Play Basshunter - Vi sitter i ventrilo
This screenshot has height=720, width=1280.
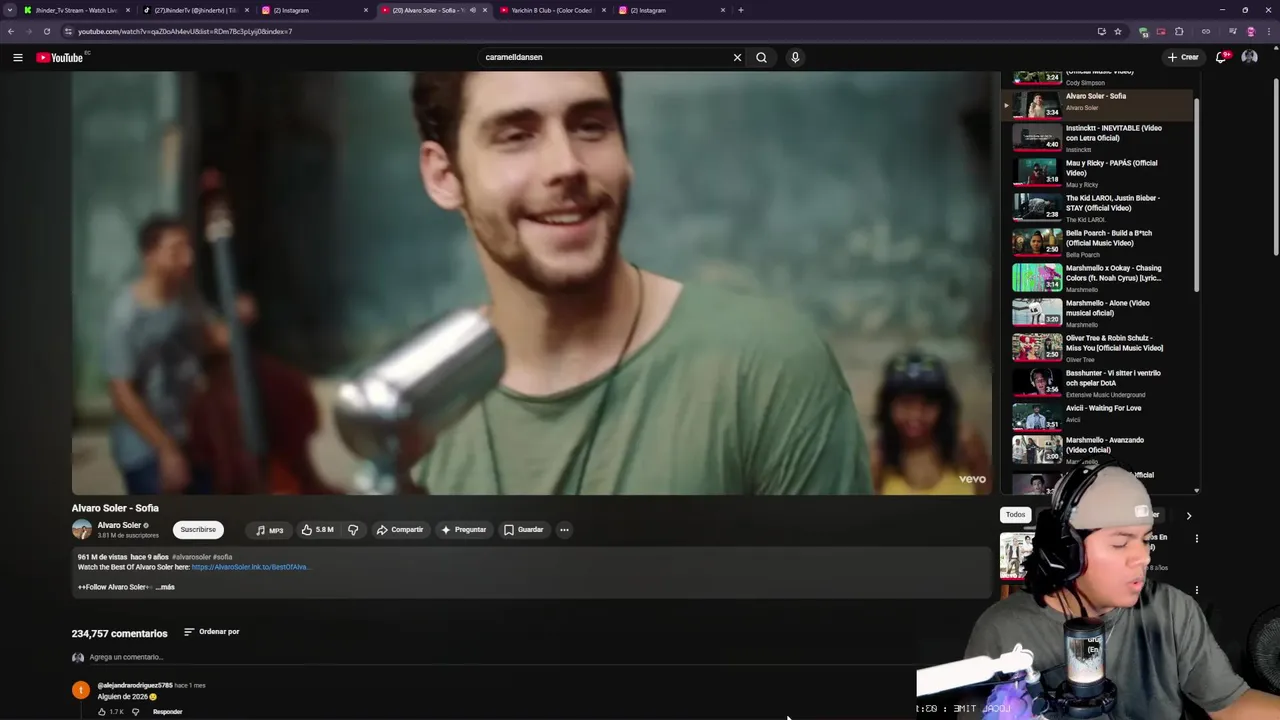coord(1098,383)
